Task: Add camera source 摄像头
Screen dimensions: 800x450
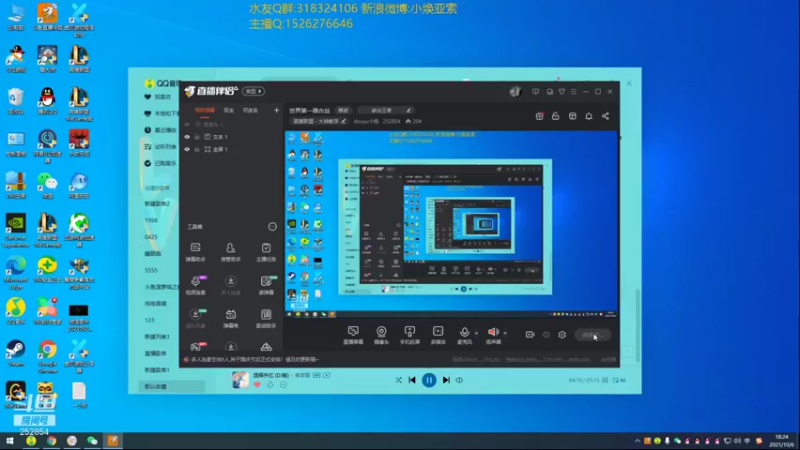Action: click(381, 335)
